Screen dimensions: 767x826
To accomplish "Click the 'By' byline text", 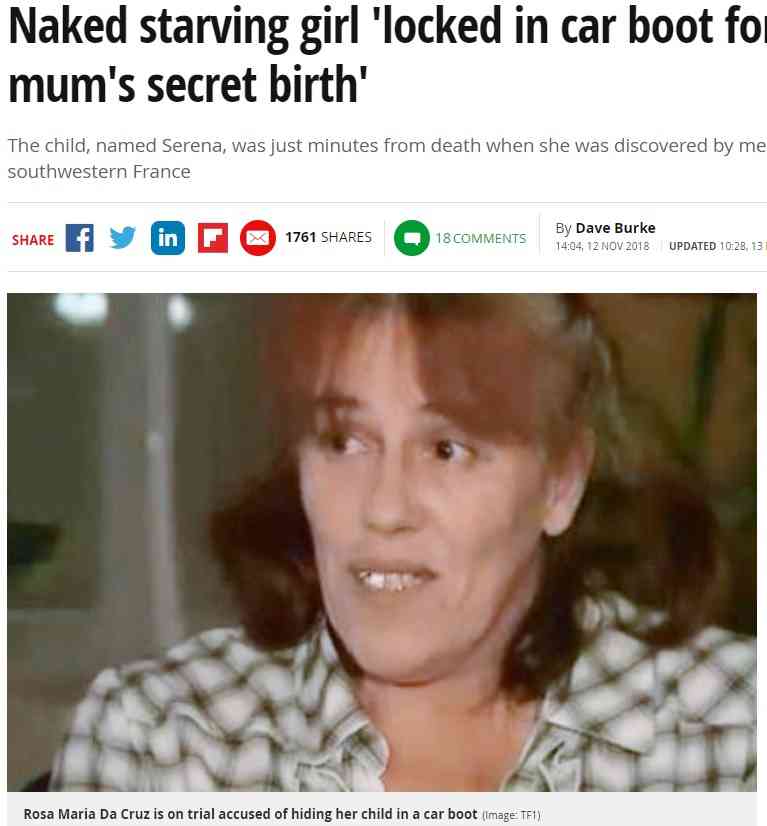I will pyautogui.click(x=563, y=229).
